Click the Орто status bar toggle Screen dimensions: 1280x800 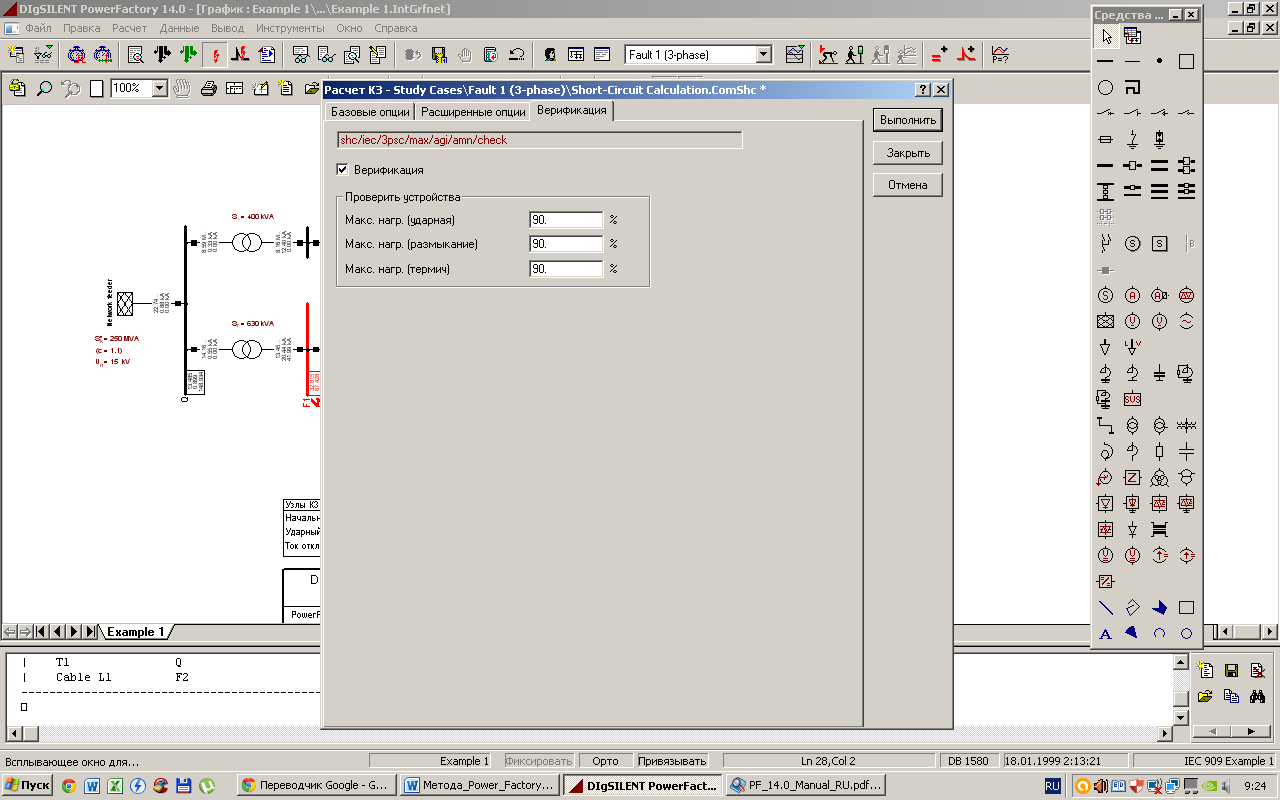tap(605, 761)
